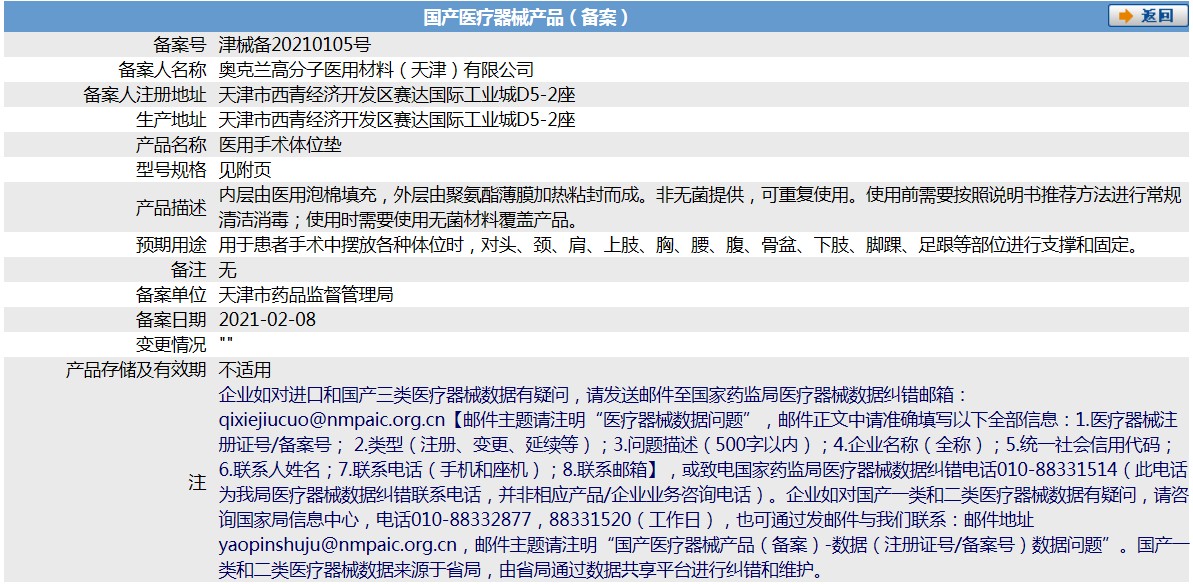Image resolution: width=1193 pixels, height=584 pixels.
Task: Select the header title 国产医疗器械产品（备案）
Action: 526,17
